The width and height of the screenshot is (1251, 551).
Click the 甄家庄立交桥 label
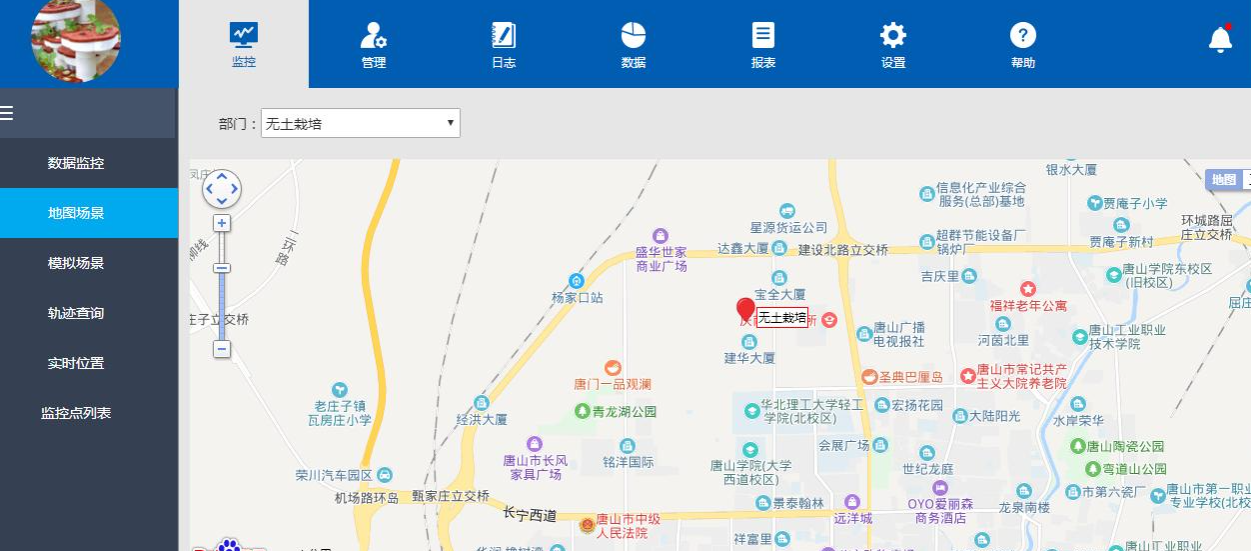coord(451,495)
